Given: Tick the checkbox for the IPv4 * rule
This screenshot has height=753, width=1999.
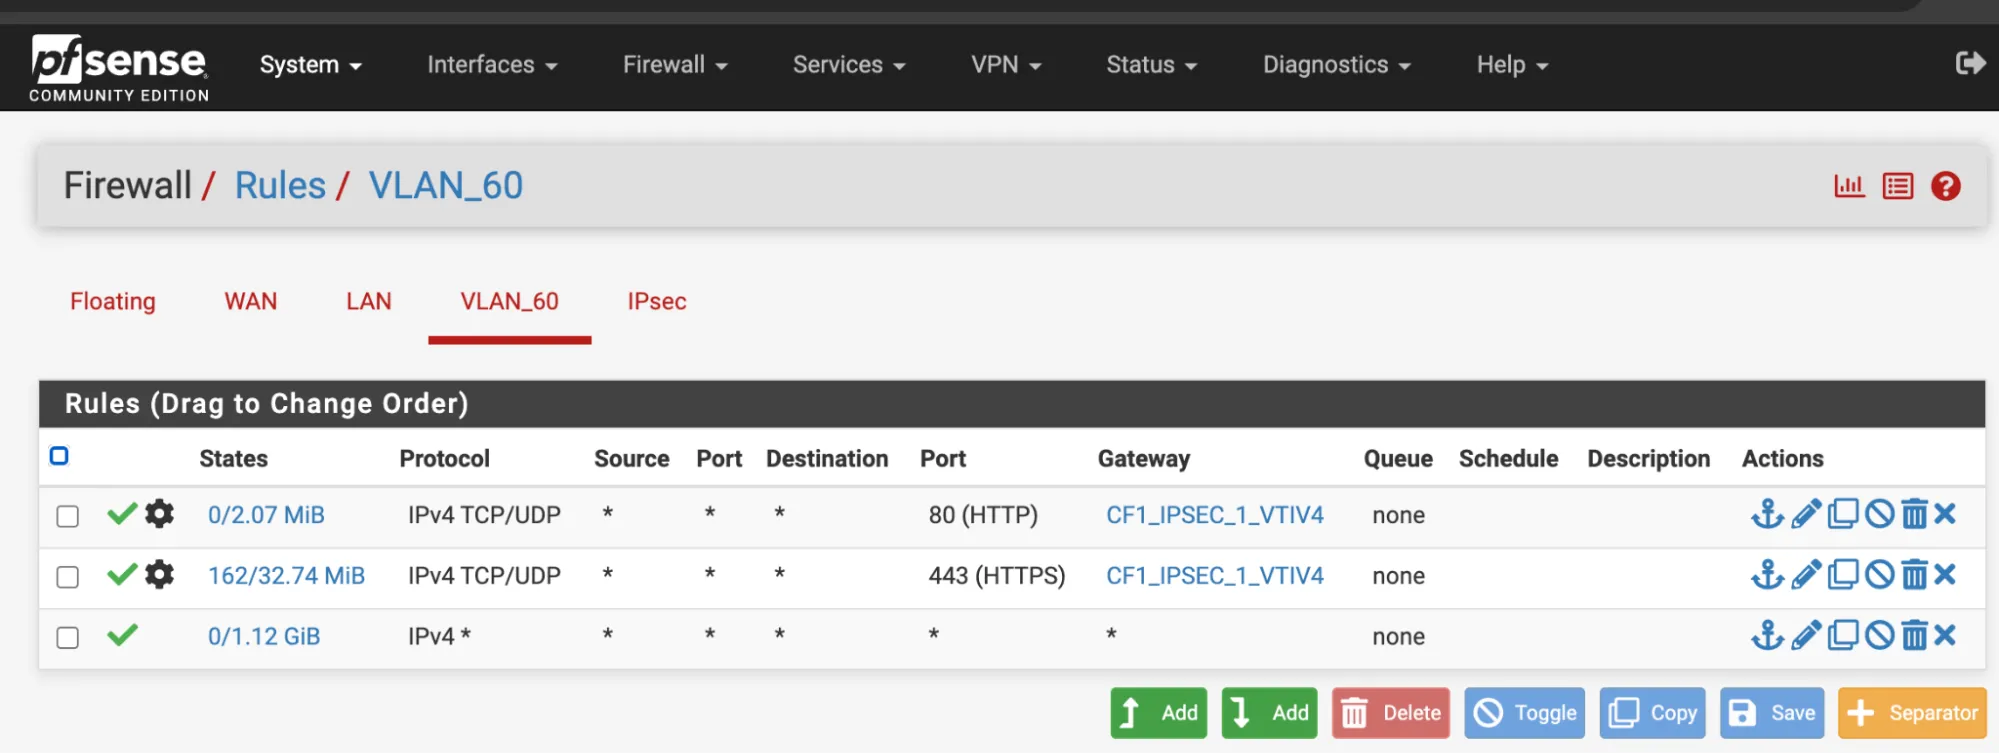Looking at the screenshot, I should (68, 638).
